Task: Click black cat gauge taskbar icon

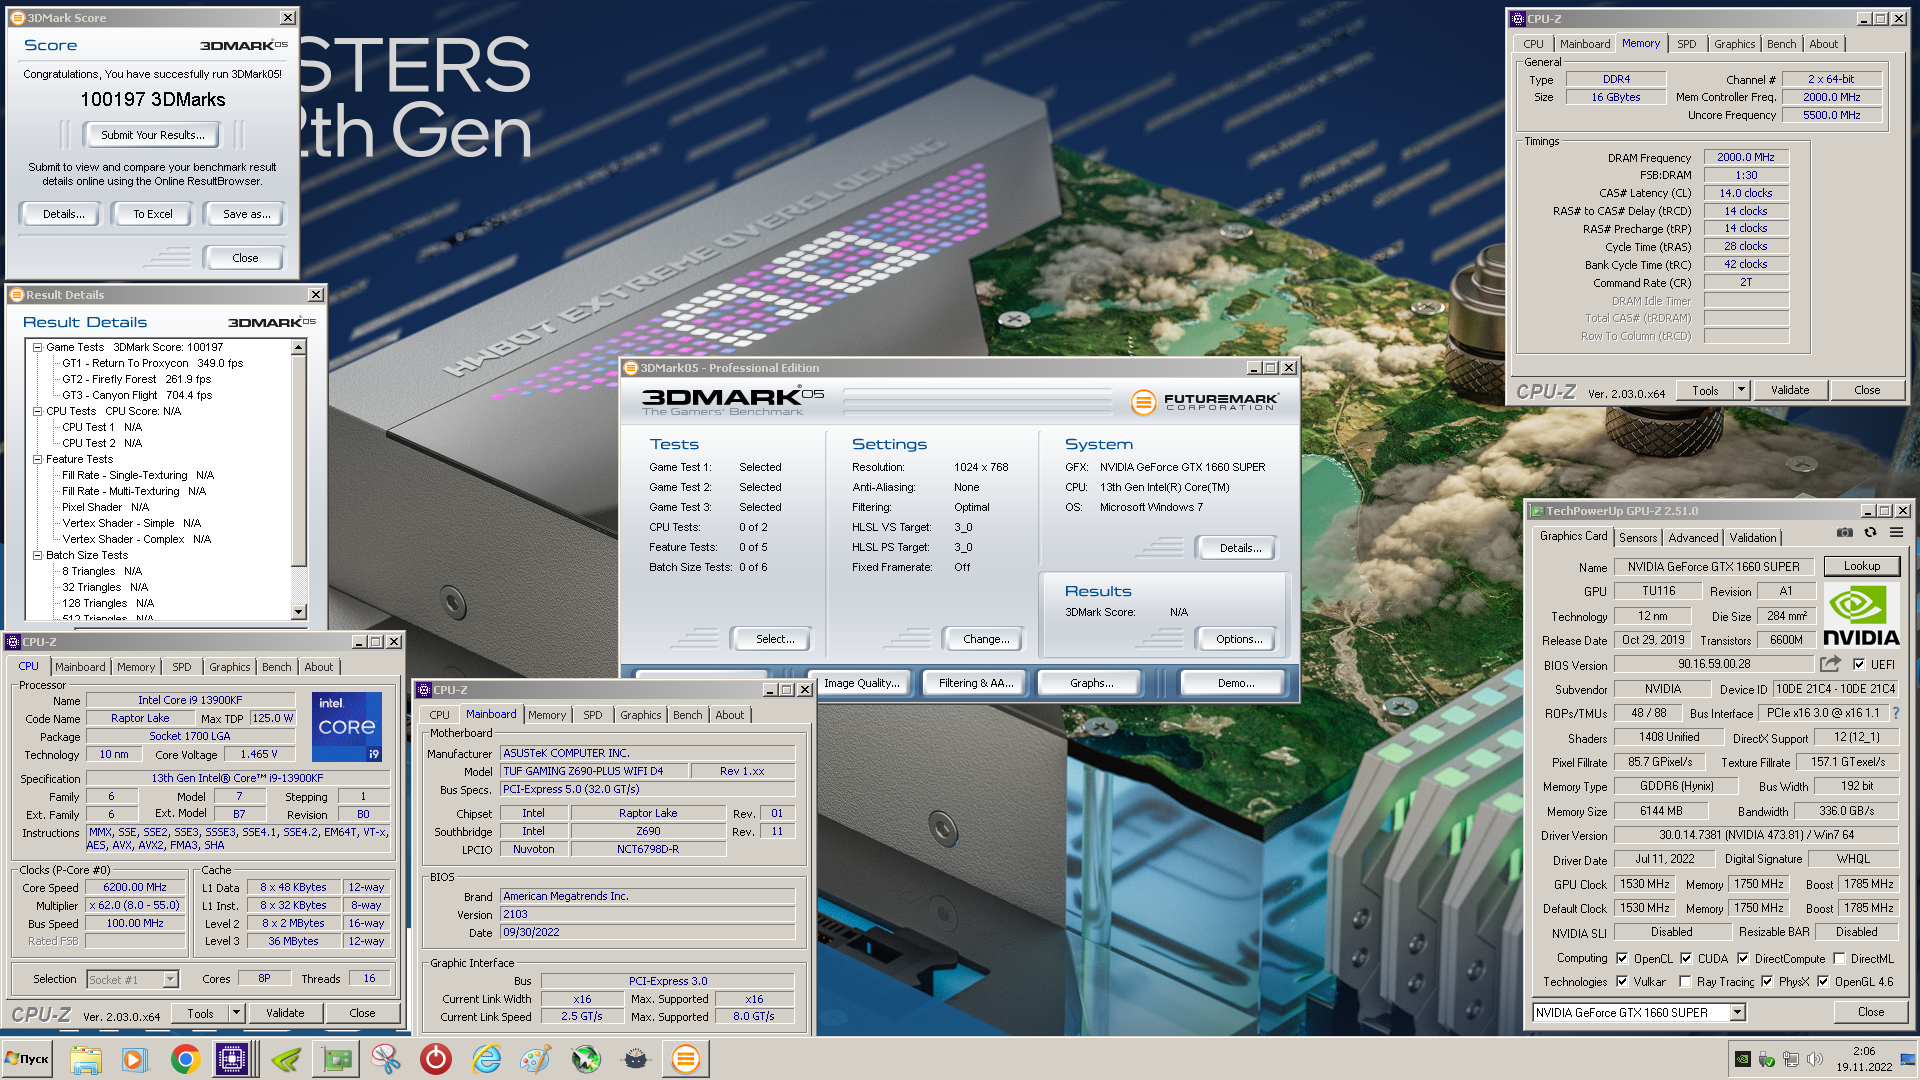Action: coord(636,1059)
